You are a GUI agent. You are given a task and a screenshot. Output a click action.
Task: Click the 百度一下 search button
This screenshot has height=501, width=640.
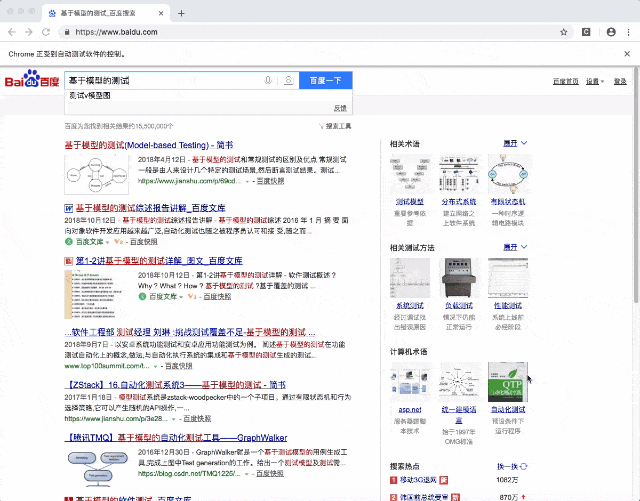(325, 80)
